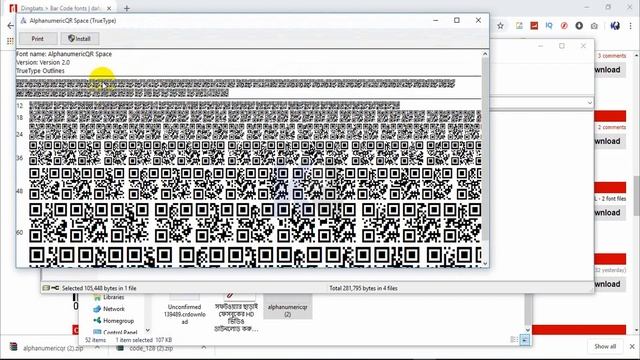Click the 'Font name: AlphanumericQR Space' line
The width and height of the screenshot is (640, 360).
(x=64, y=54)
